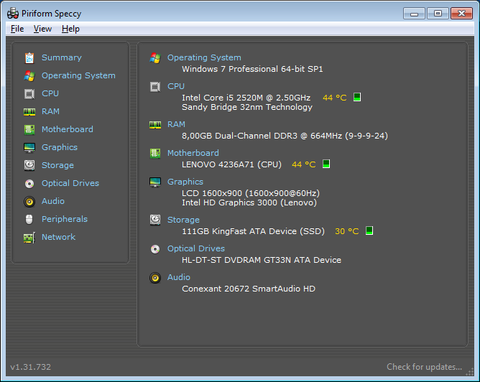Click 'Windows 7 Professional 64-bit SP1' text

coord(252,69)
